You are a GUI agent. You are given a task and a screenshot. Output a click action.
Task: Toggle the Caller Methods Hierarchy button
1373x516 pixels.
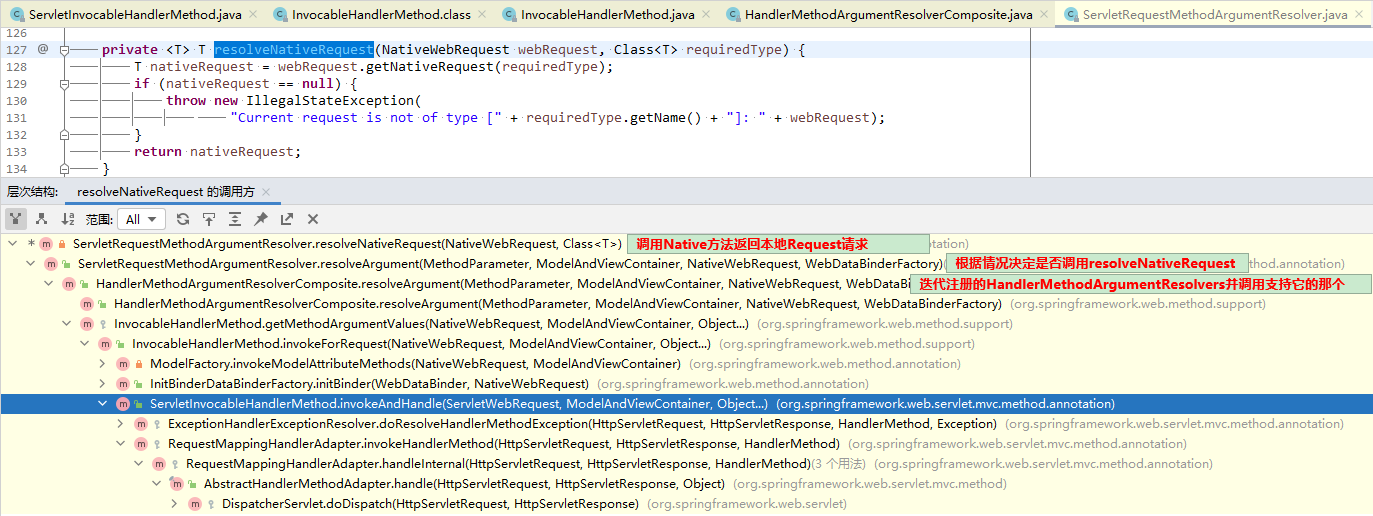[16, 219]
